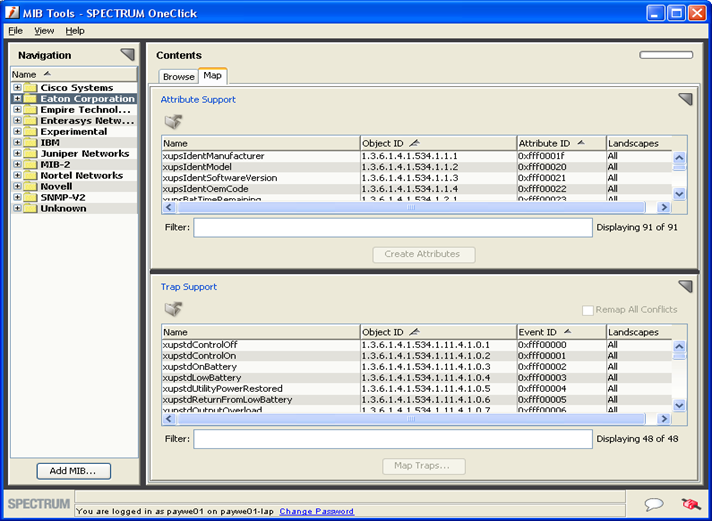712x521 pixels.
Task: Switch to the Browse tab
Action: 178,76
